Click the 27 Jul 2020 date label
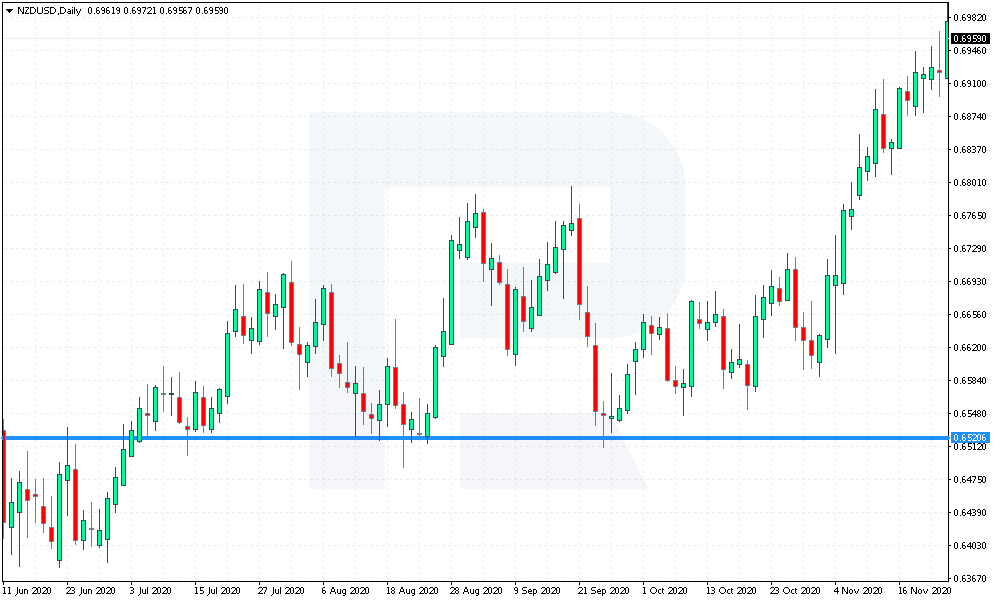This screenshot has width=994, height=602. pyautogui.click(x=281, y=591)
